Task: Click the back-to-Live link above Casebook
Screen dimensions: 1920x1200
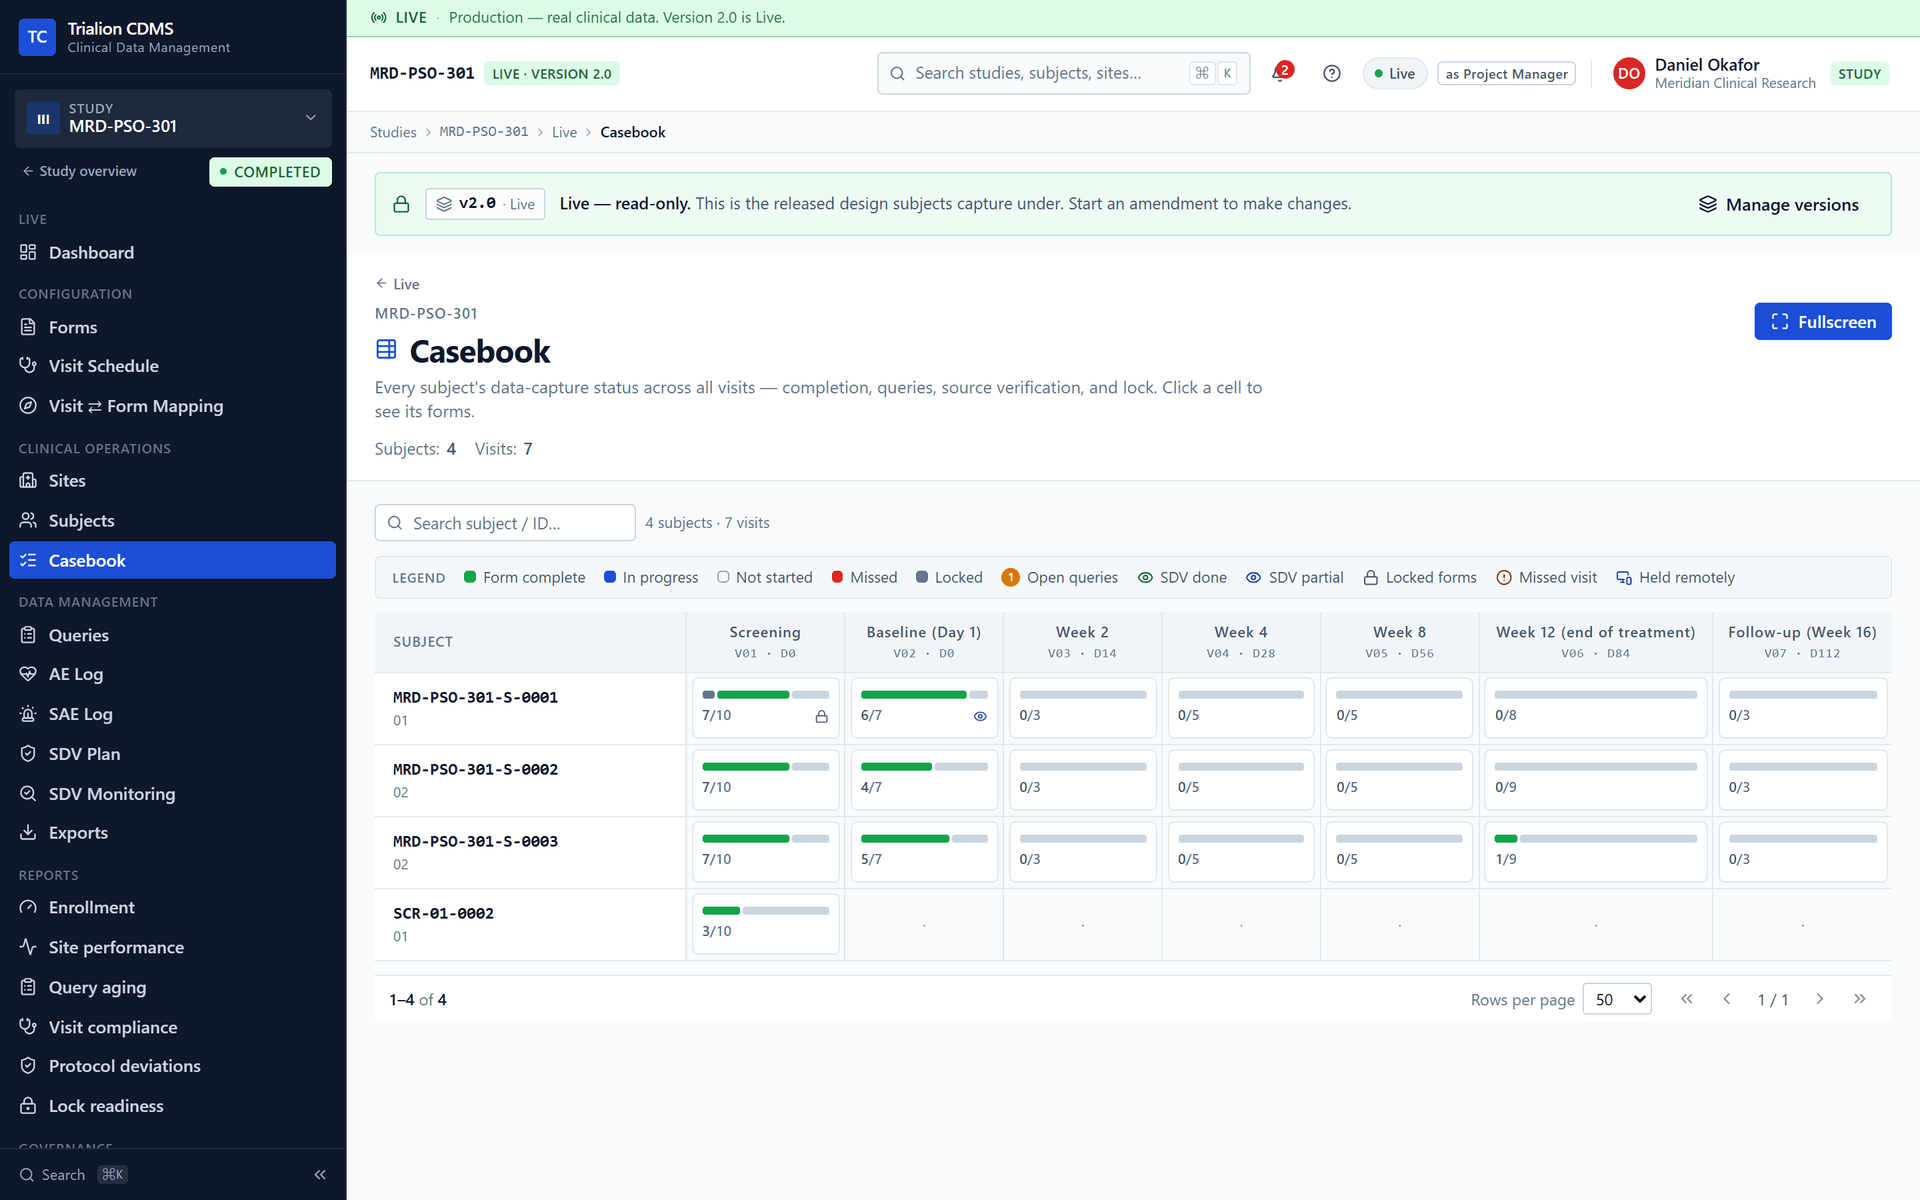Action: point(397,284)
